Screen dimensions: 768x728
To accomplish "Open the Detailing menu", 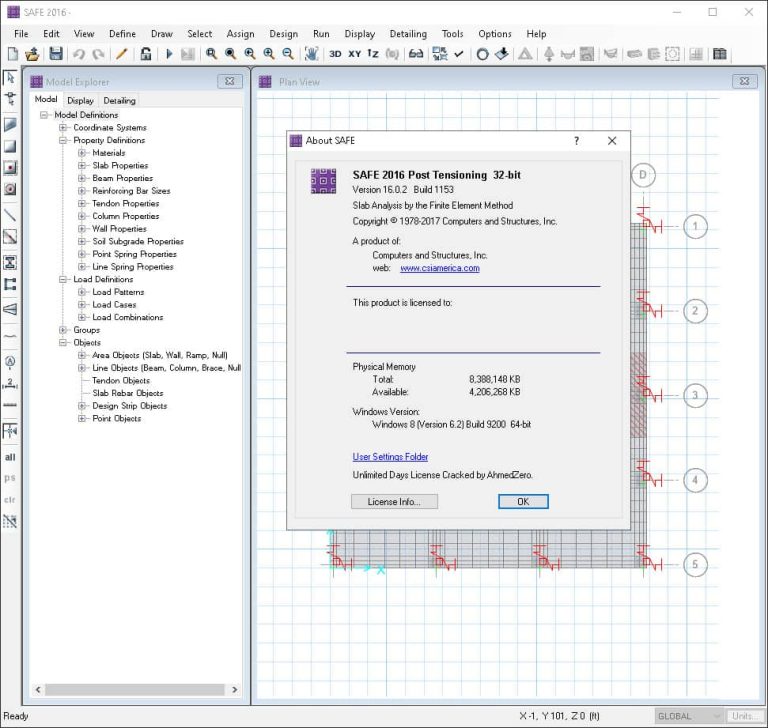I will point(408,34).
